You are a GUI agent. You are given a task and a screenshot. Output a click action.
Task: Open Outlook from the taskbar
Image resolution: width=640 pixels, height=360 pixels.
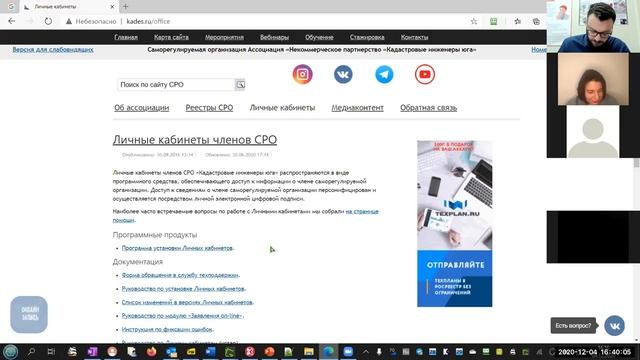coord(171,351)
